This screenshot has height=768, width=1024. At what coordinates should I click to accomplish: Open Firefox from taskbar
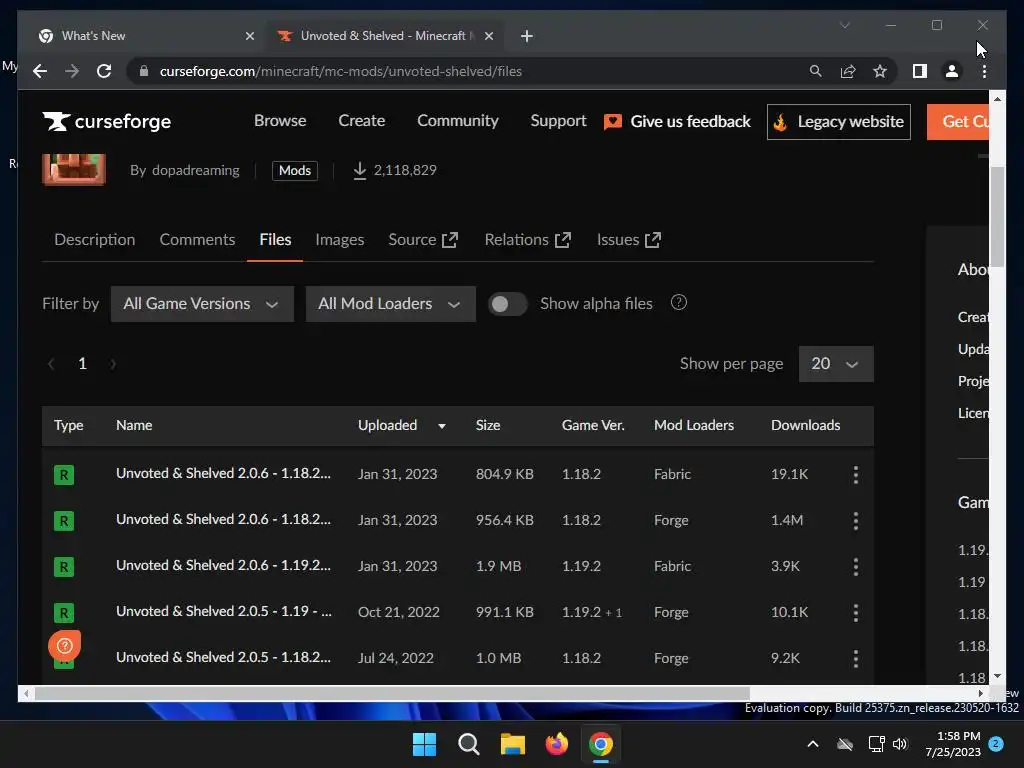pyautogui.click(x=556, y=744)
